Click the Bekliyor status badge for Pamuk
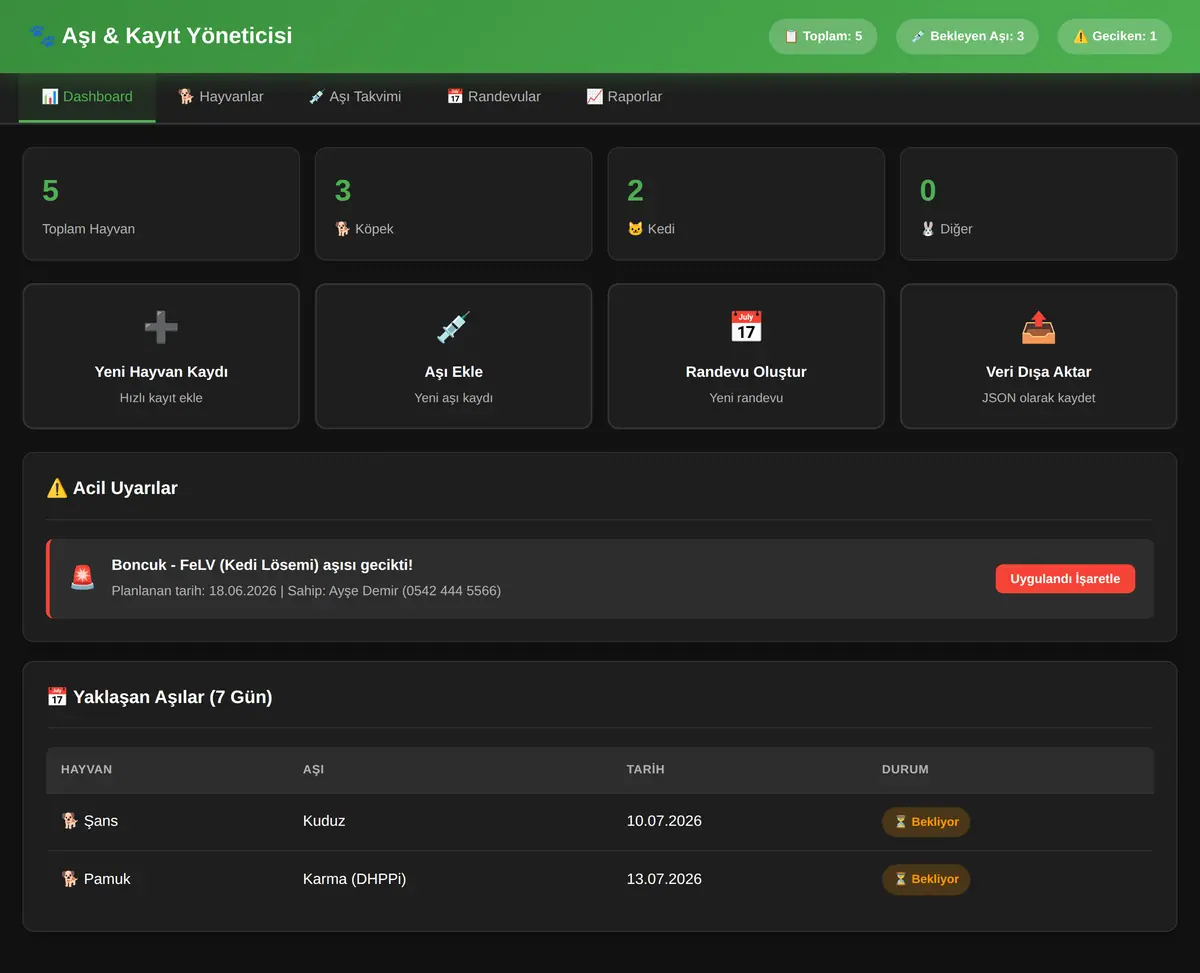Screen dimensions: 1200x973 pos(926,879)
